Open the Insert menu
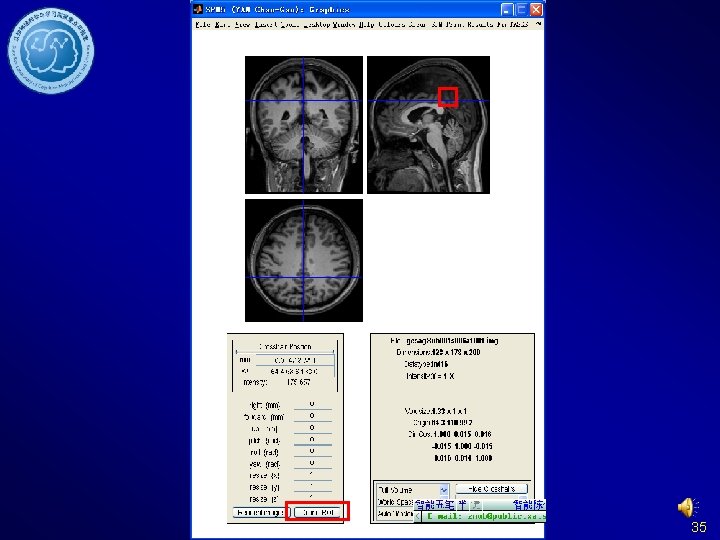The image size is (720, 540). pyautogui.click(x=265, y=24)
